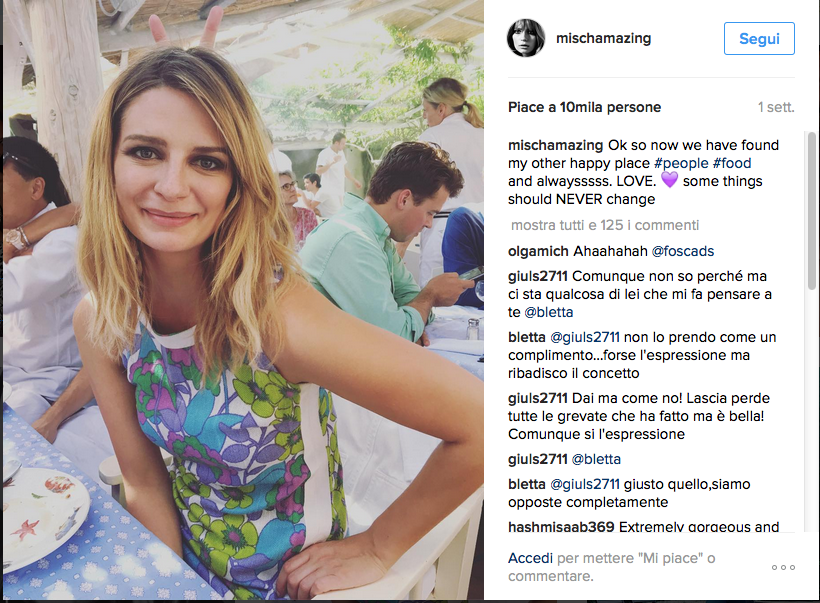View the 'Piace a 10mila persone' likes list
The height and width of the screenshot is (603, 820).
[584, 107]
